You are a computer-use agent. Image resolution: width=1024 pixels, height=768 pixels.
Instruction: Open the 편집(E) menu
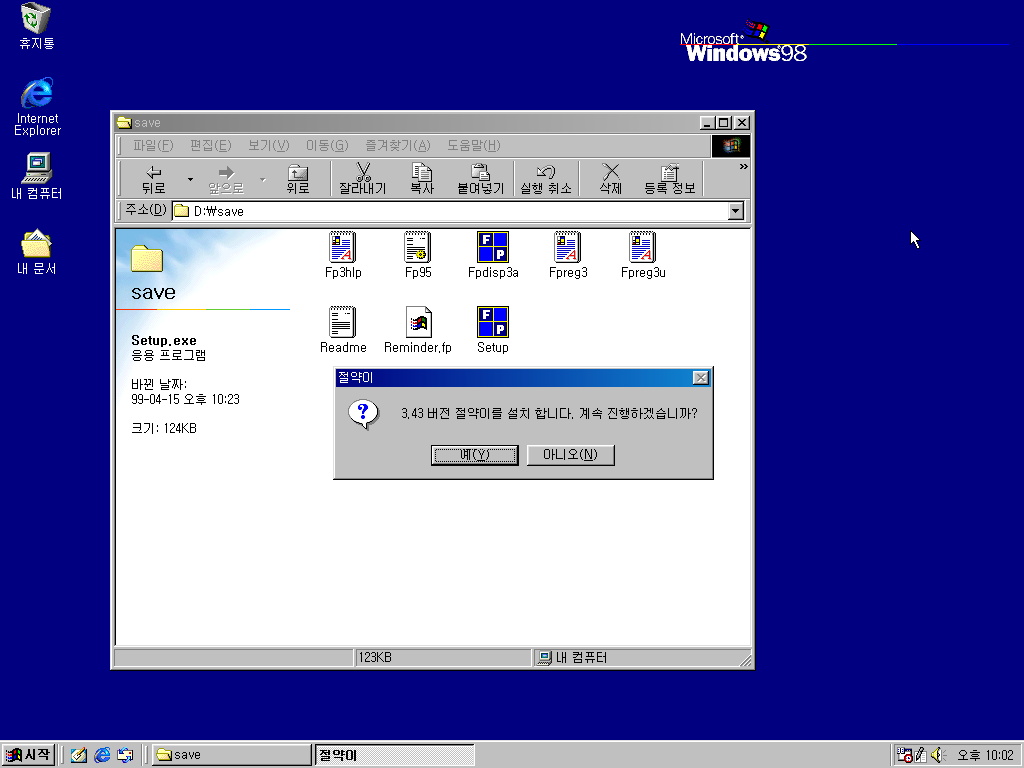tap(210, 146)
